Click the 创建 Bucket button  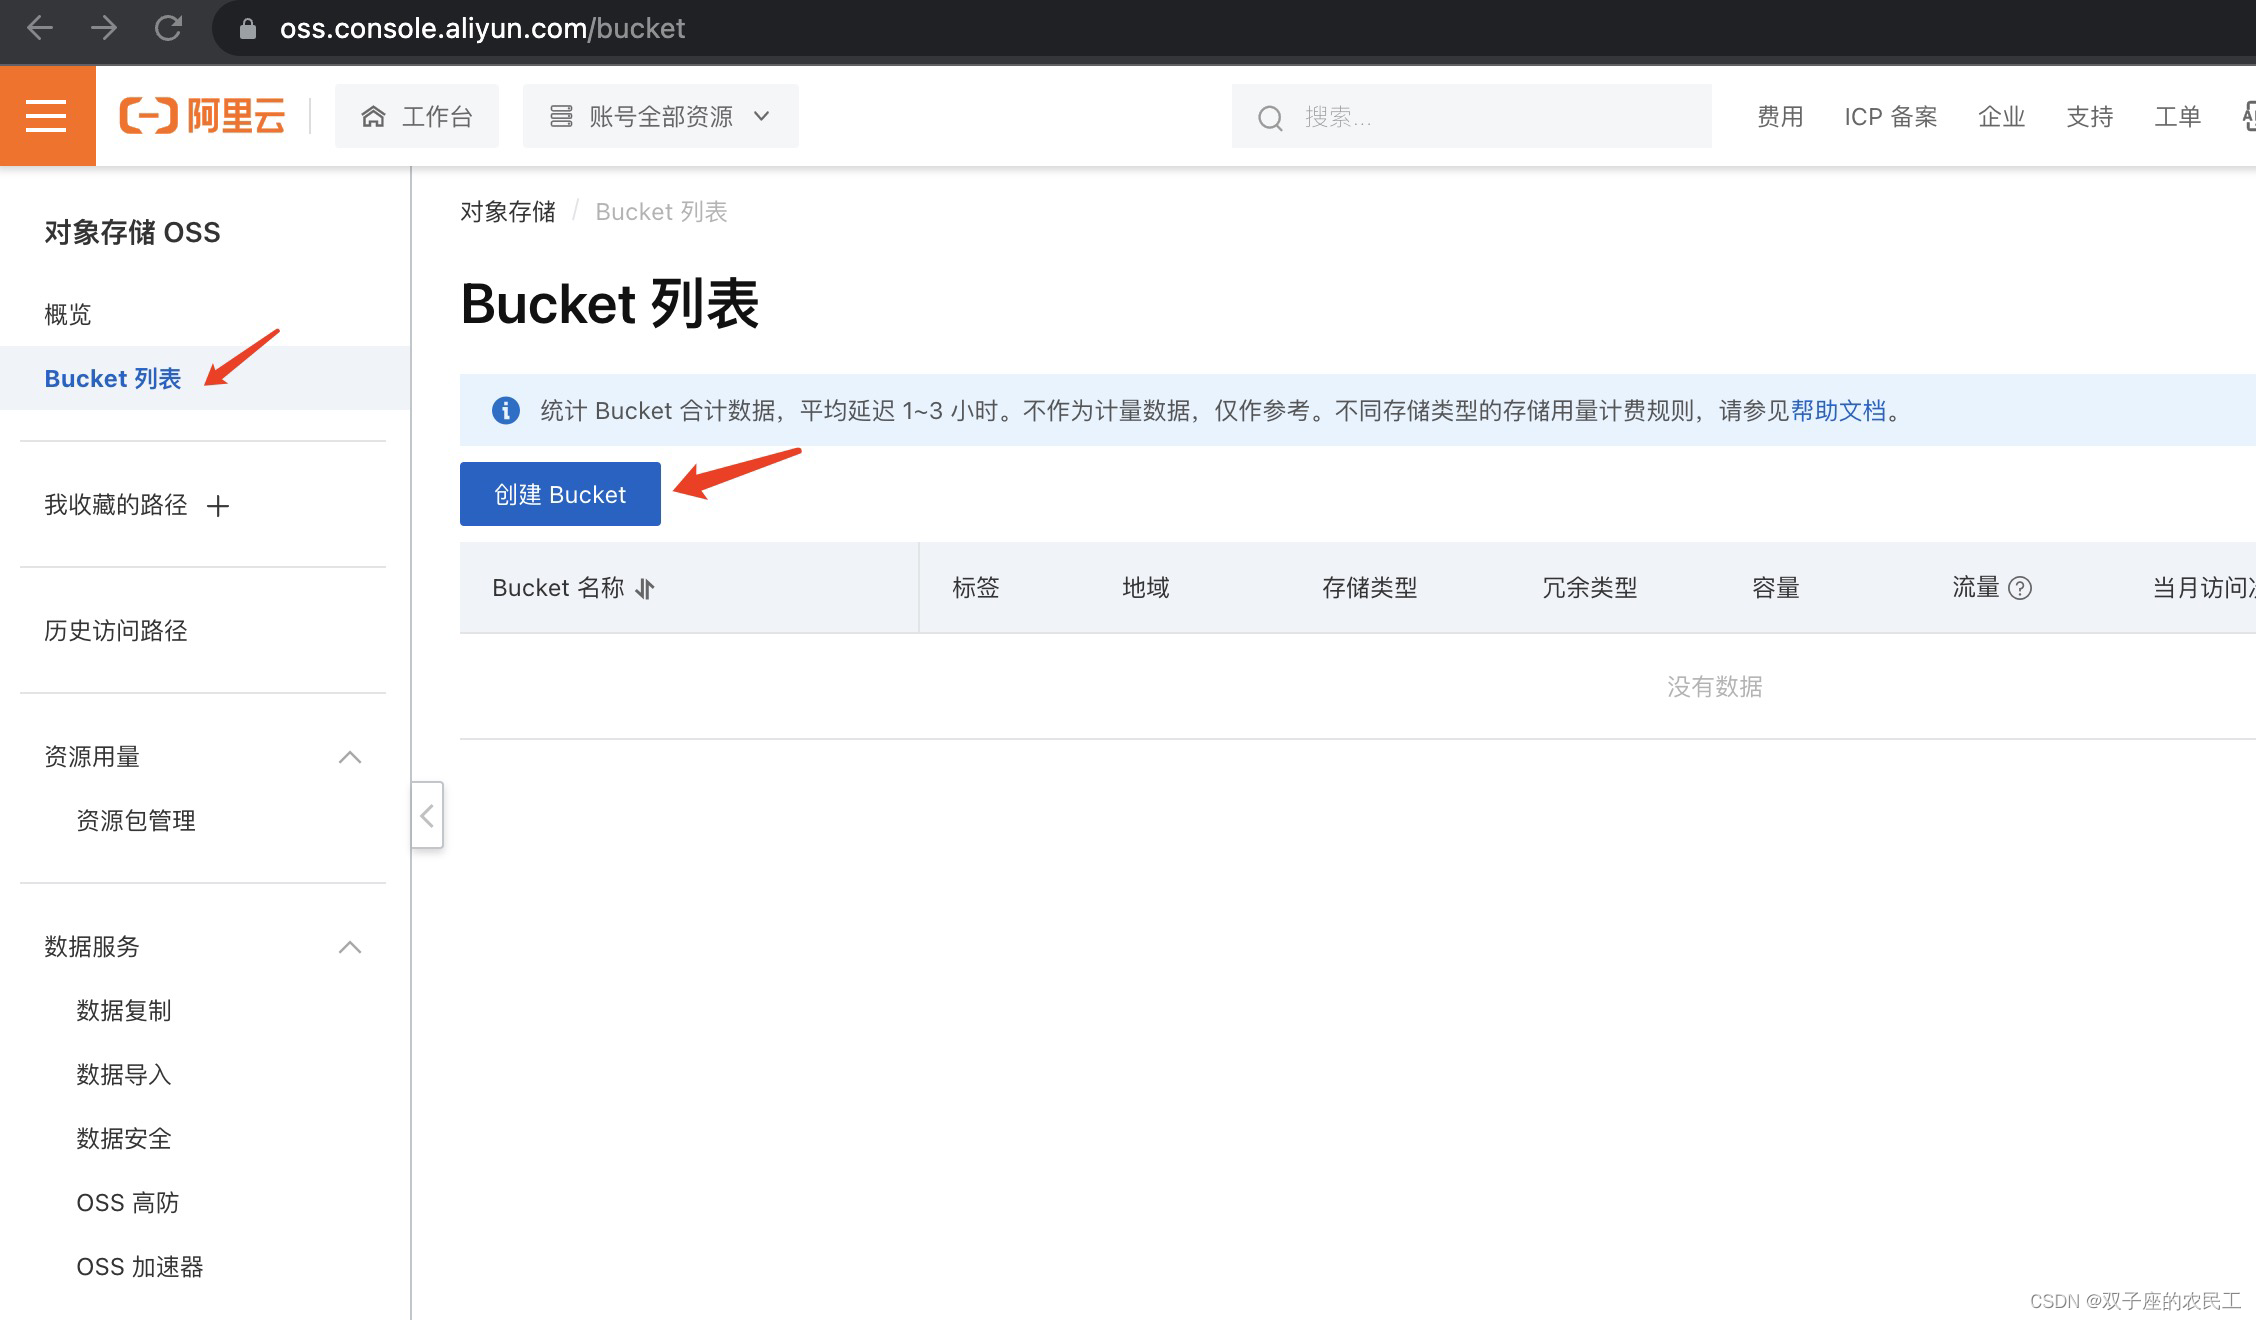pyautogui.click(x=559, y=493)
